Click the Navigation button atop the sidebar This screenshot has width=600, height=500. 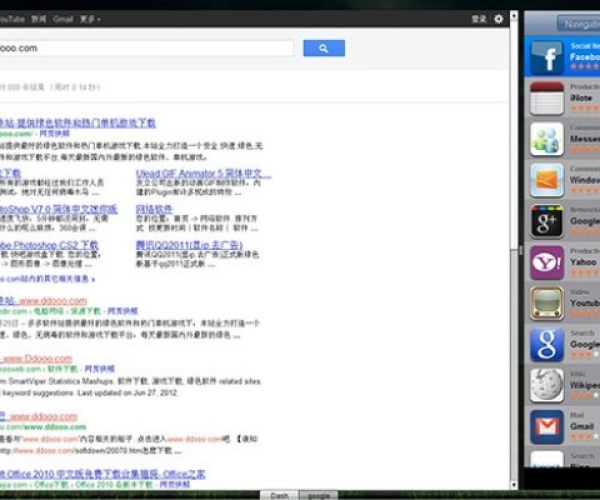(576, 24)
